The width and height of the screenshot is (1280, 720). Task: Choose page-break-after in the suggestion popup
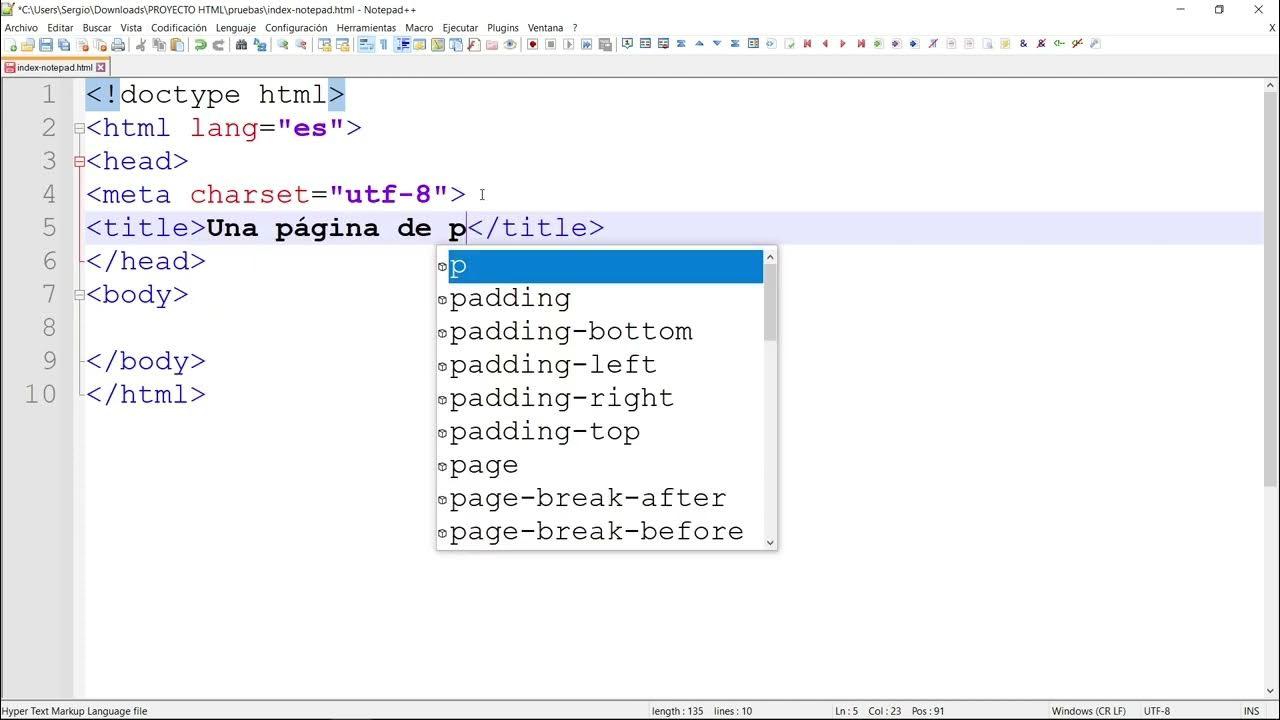pos(587,498)
